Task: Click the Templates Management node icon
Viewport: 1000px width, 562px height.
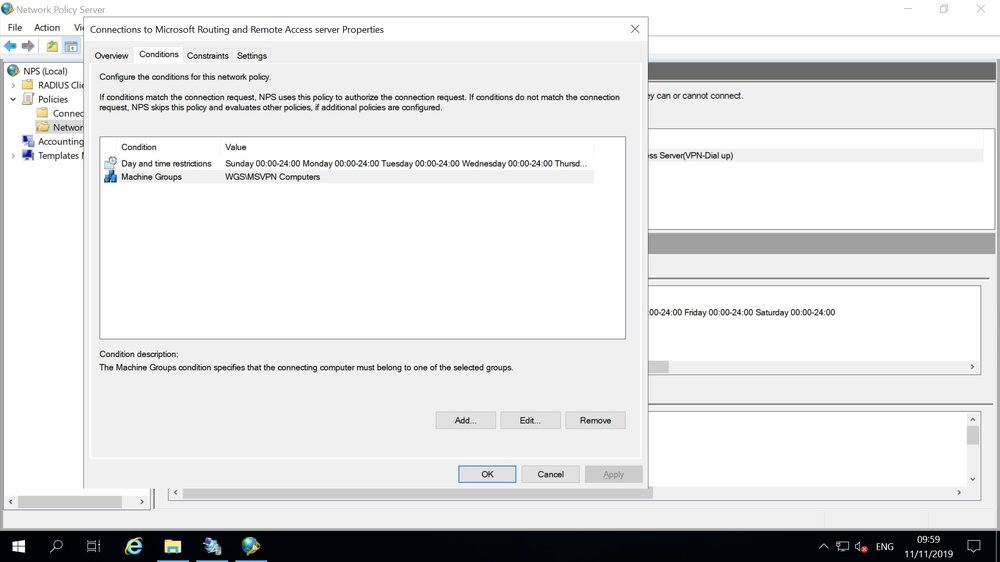Action: pyautogui.click(x=28, y=155)
